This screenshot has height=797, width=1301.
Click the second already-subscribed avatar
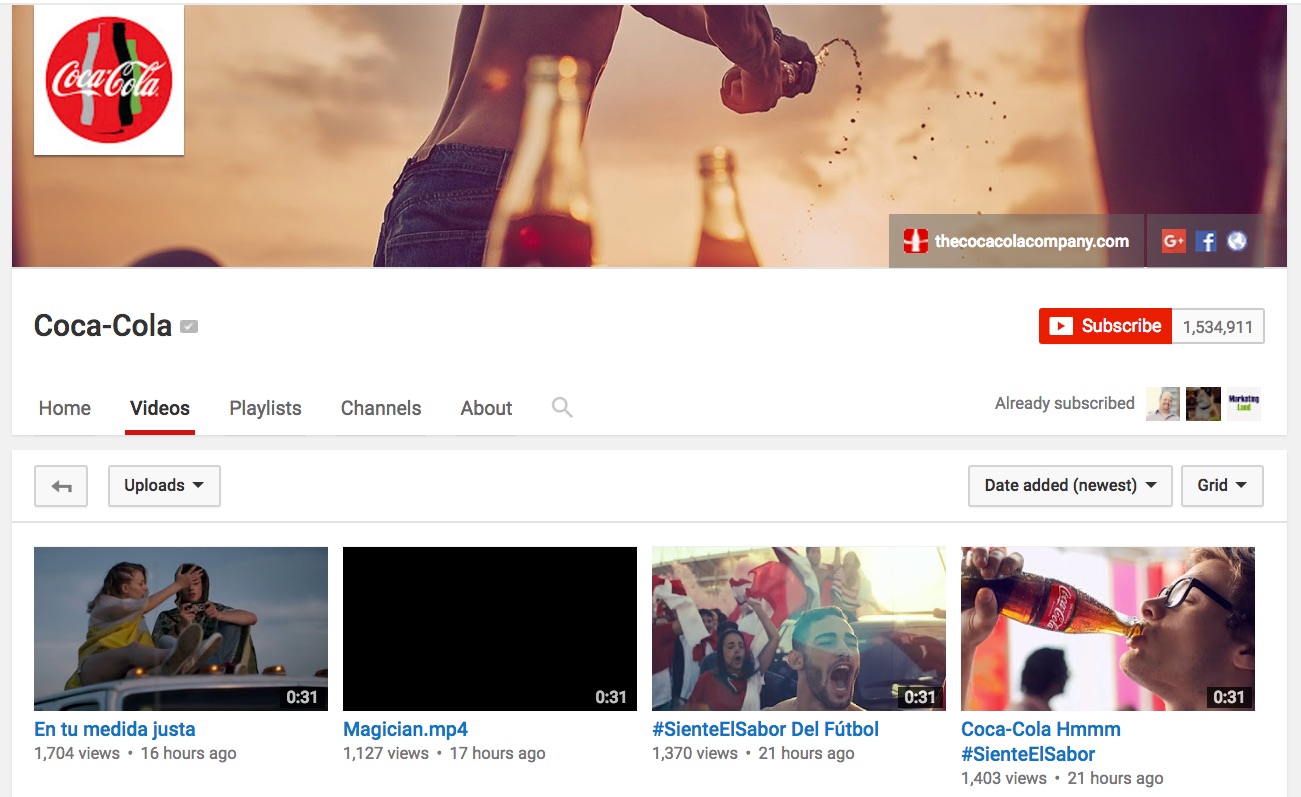coord(1203,404)
